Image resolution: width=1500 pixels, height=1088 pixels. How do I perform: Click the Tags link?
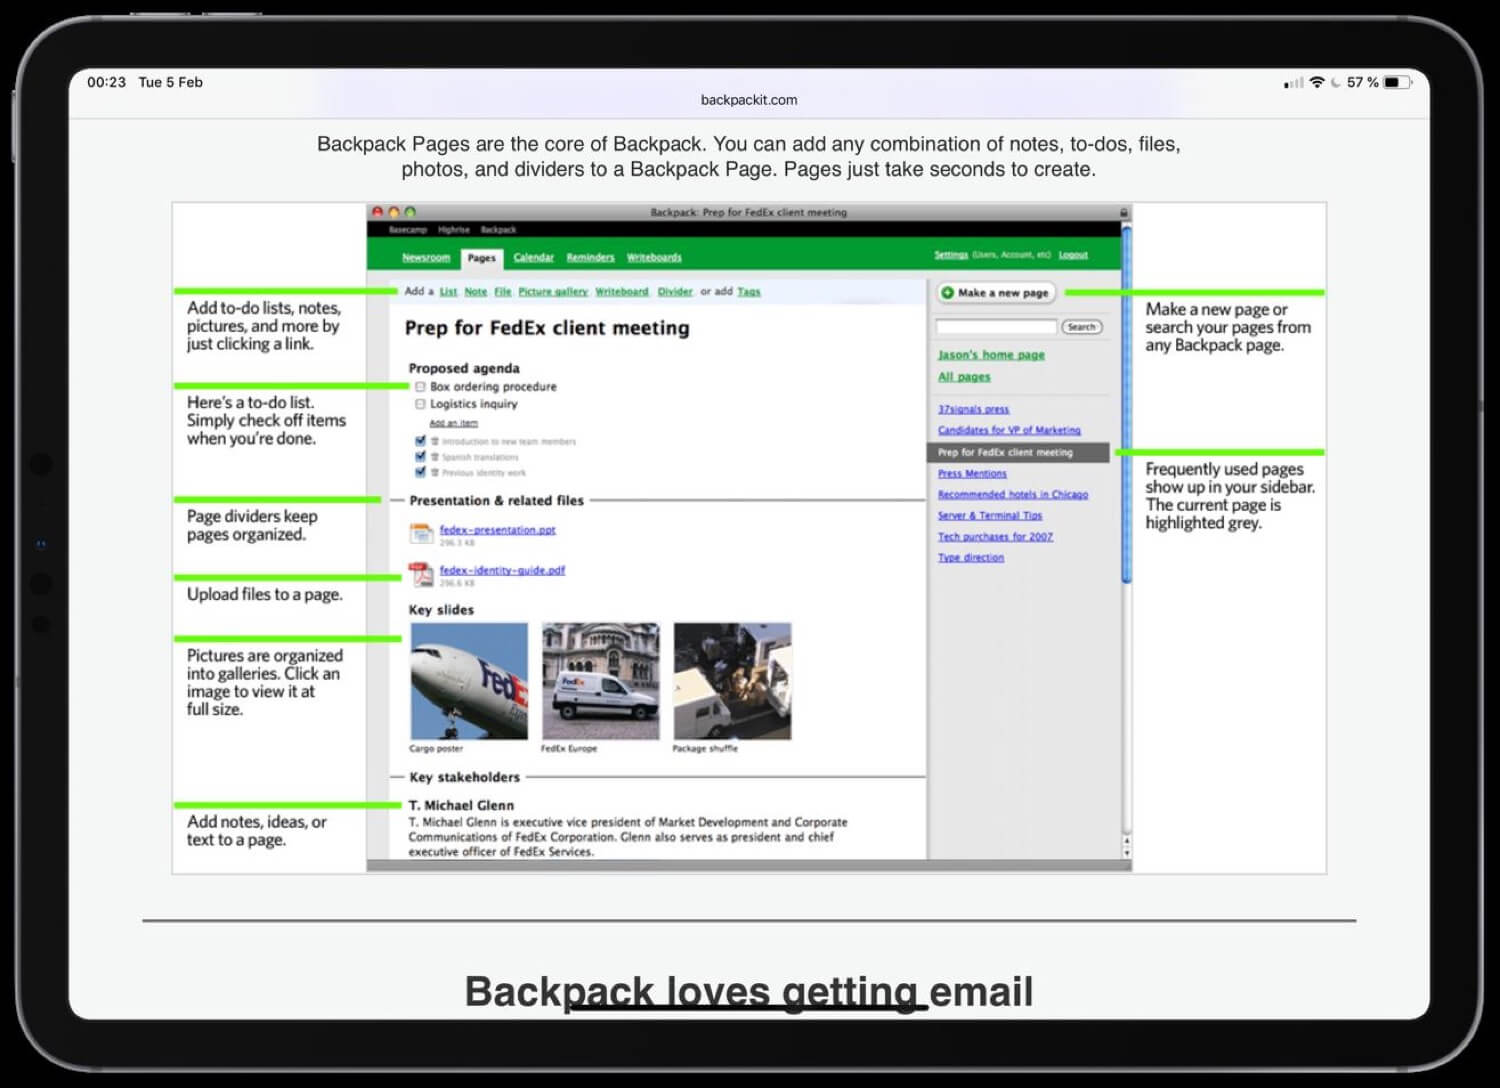pyautogui.click(x=749, y=292)
